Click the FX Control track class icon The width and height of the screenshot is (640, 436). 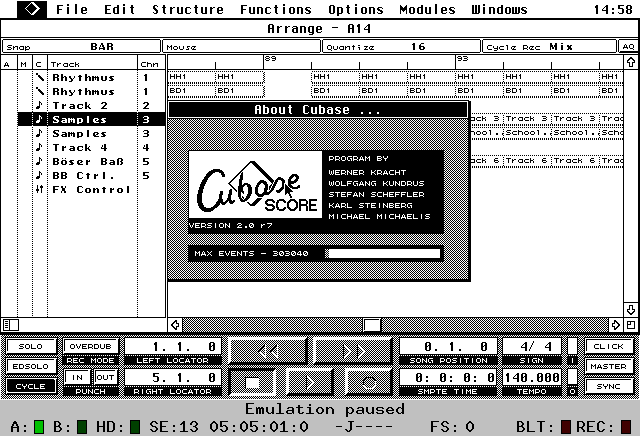[x=38, y=189]
